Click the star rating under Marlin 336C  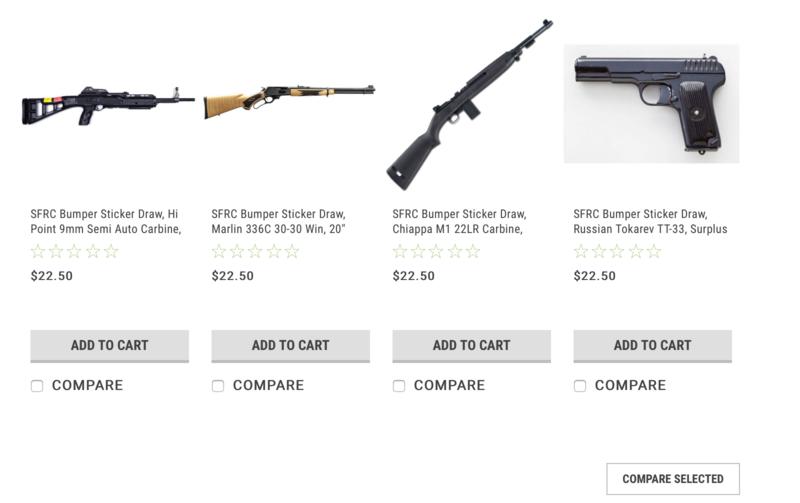[256, 251]
